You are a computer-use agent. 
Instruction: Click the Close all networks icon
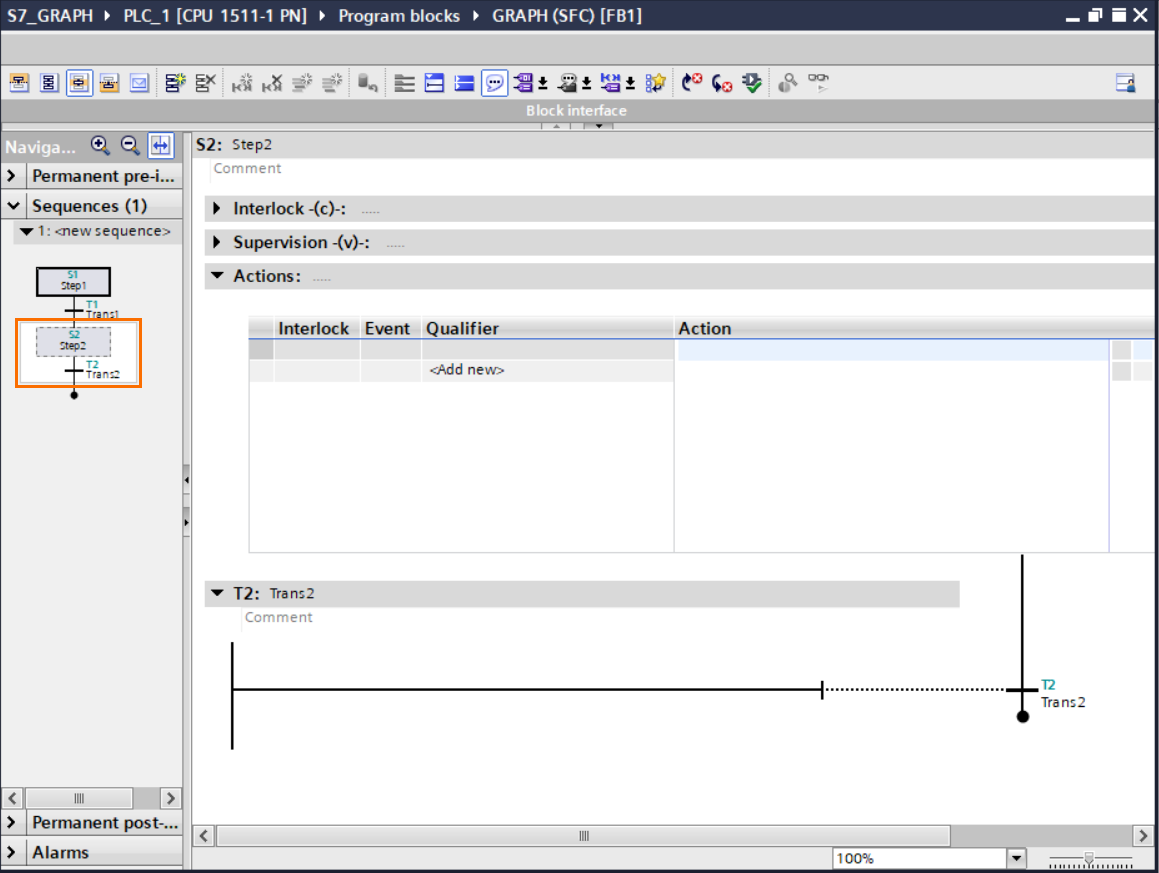404,83
